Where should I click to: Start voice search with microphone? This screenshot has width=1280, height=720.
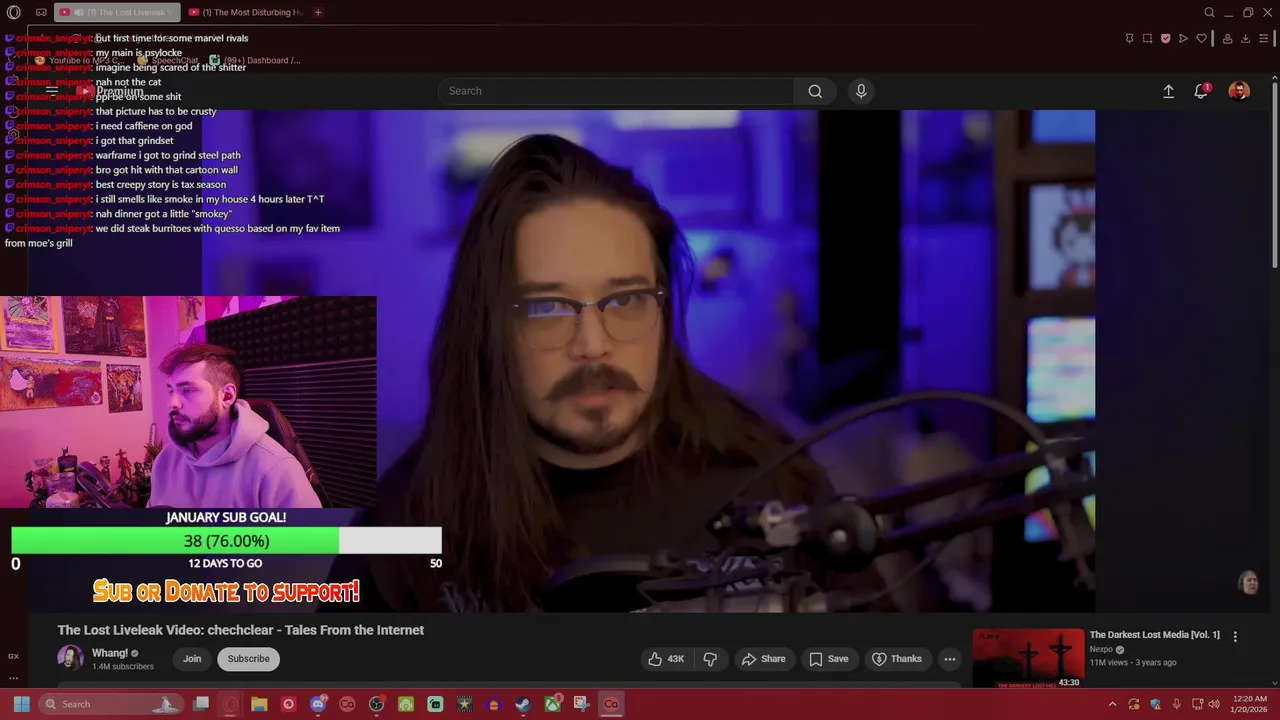[861, 91]
